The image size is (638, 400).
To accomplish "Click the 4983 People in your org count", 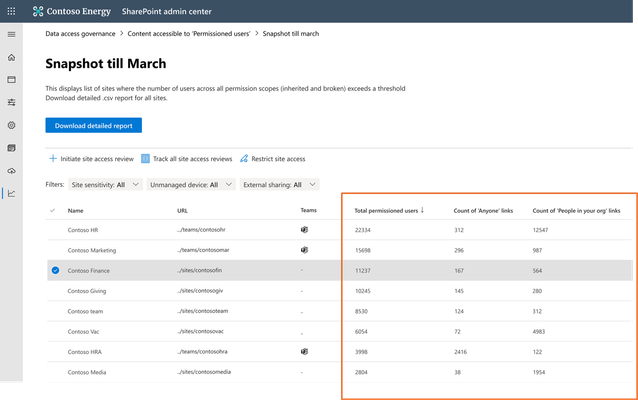I will tap(539, 332).
